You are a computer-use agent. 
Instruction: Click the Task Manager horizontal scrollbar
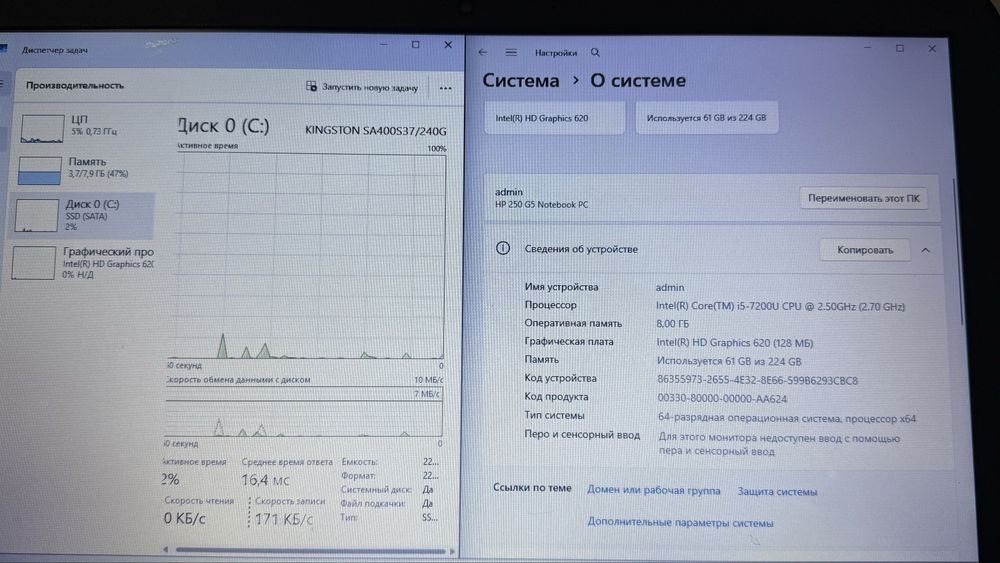309,550
